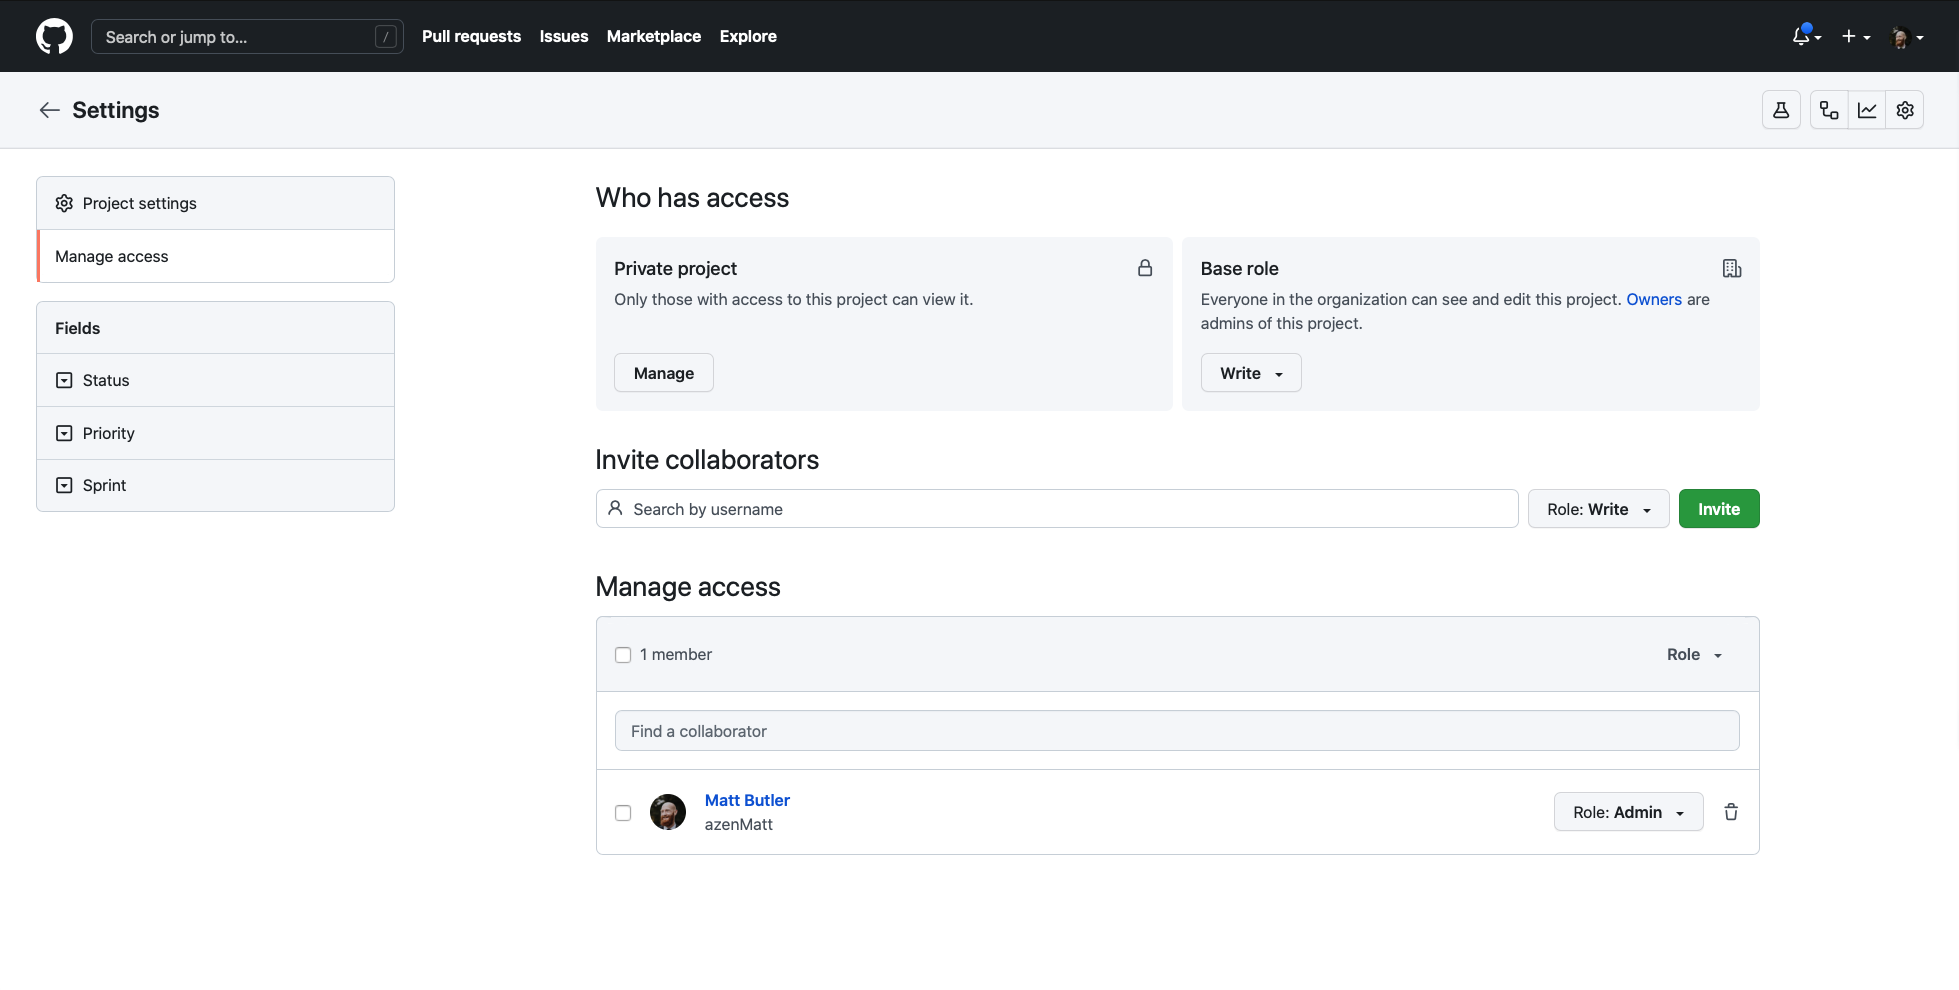Open Explore in top nav
1959x990 pixels.
748,36
